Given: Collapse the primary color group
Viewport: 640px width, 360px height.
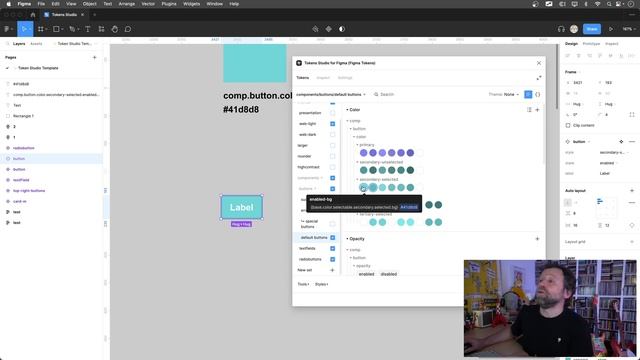Looking at the screenshot, I should pyautogui.click(x=365, y=145).
